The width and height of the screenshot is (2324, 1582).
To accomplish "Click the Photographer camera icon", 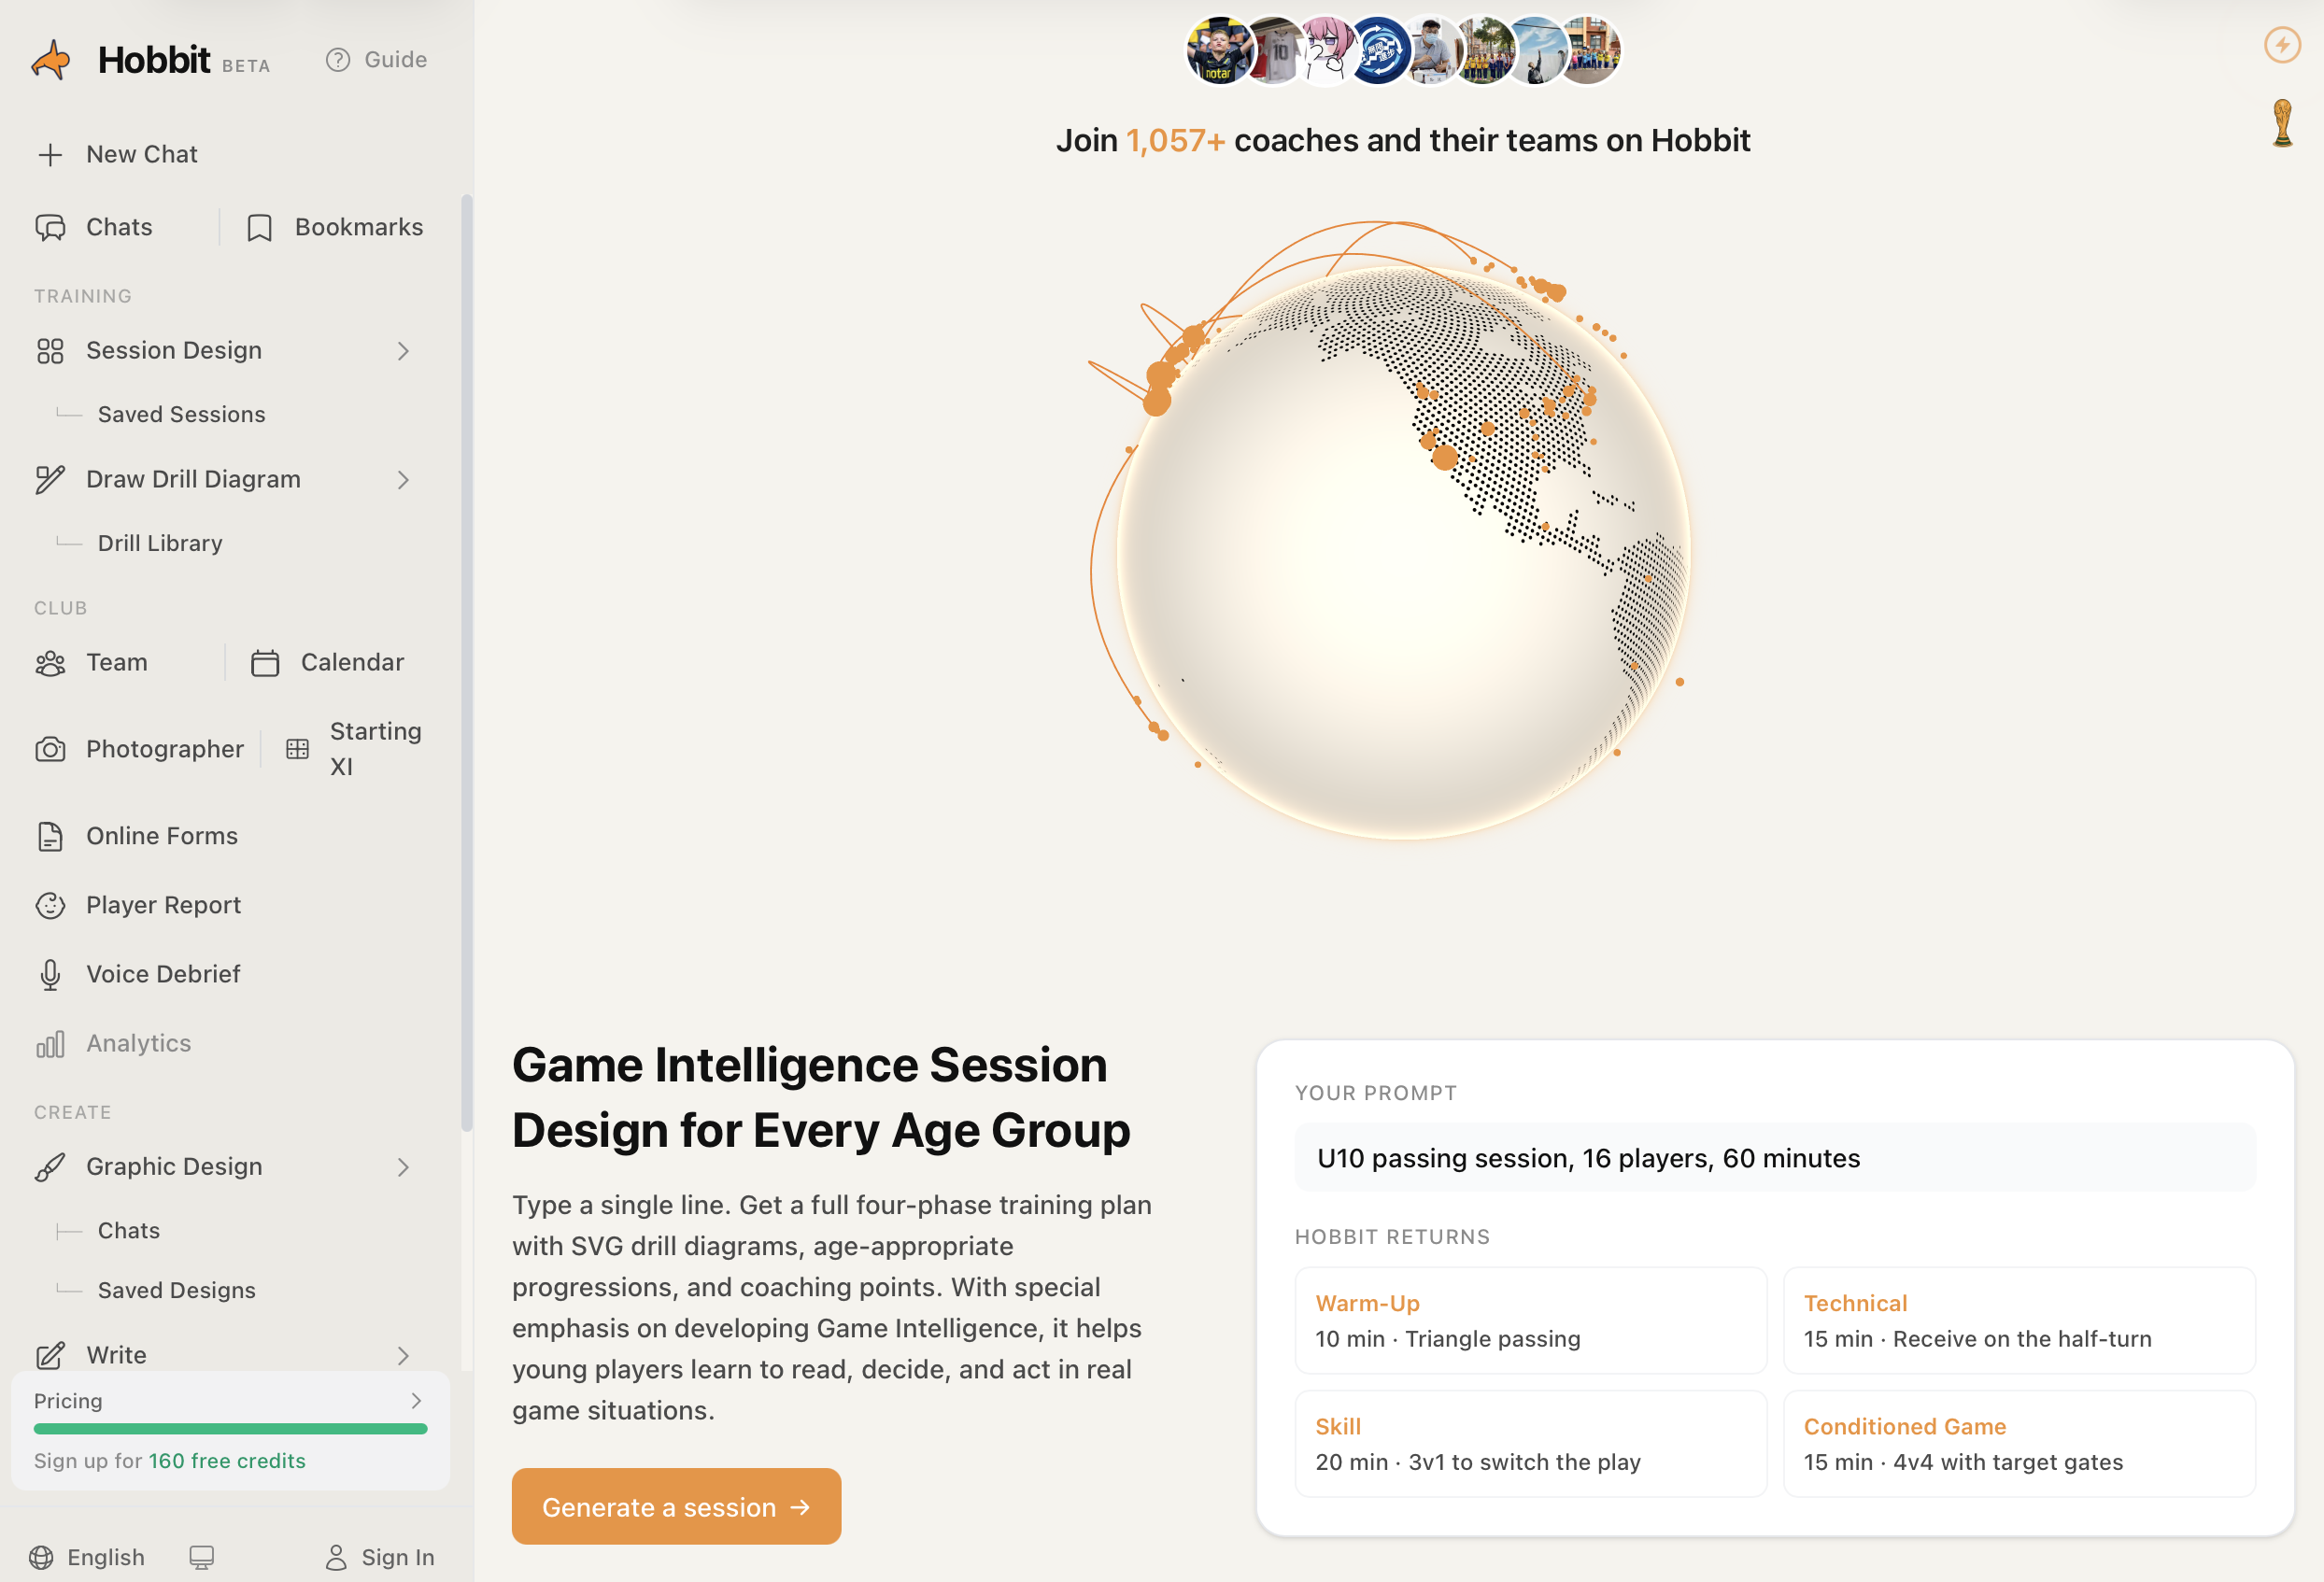I will point(50,749).
